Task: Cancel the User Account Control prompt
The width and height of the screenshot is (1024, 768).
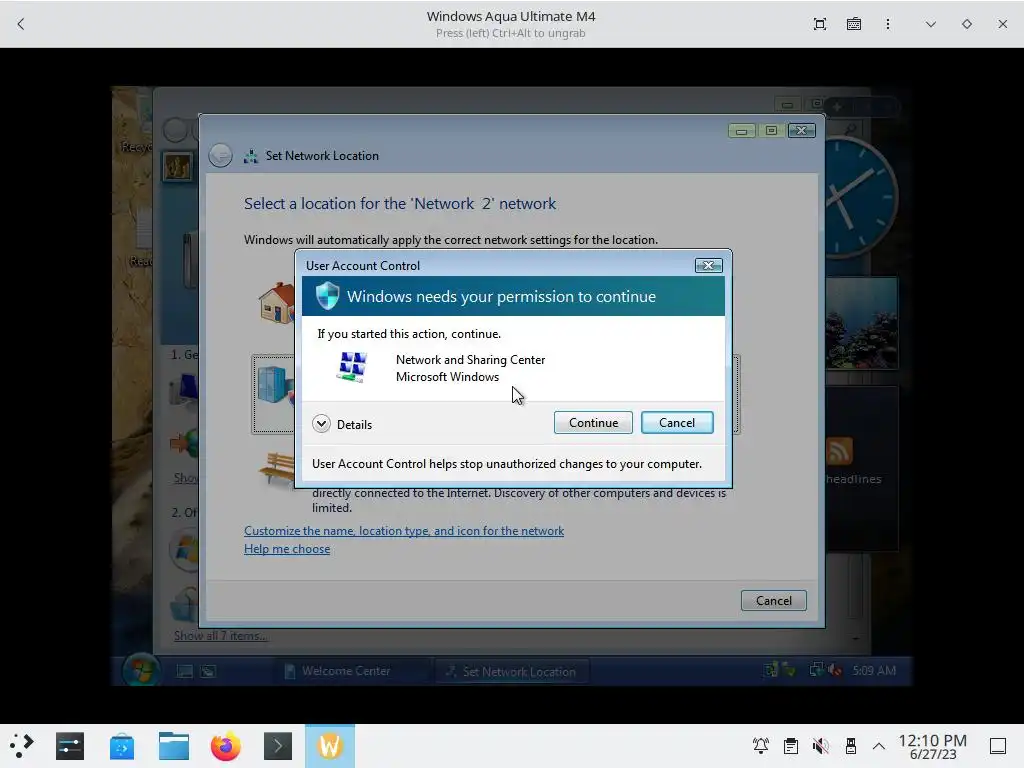Action: (x=677, y=423)
